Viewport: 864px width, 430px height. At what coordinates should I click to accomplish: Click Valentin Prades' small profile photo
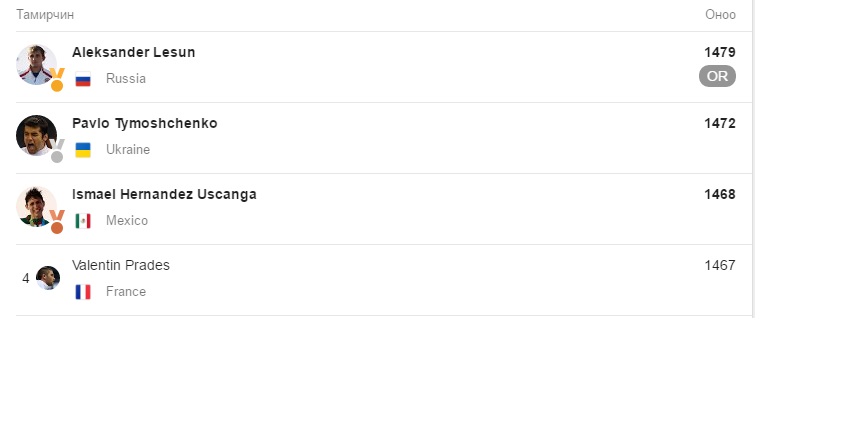(48, 278)
